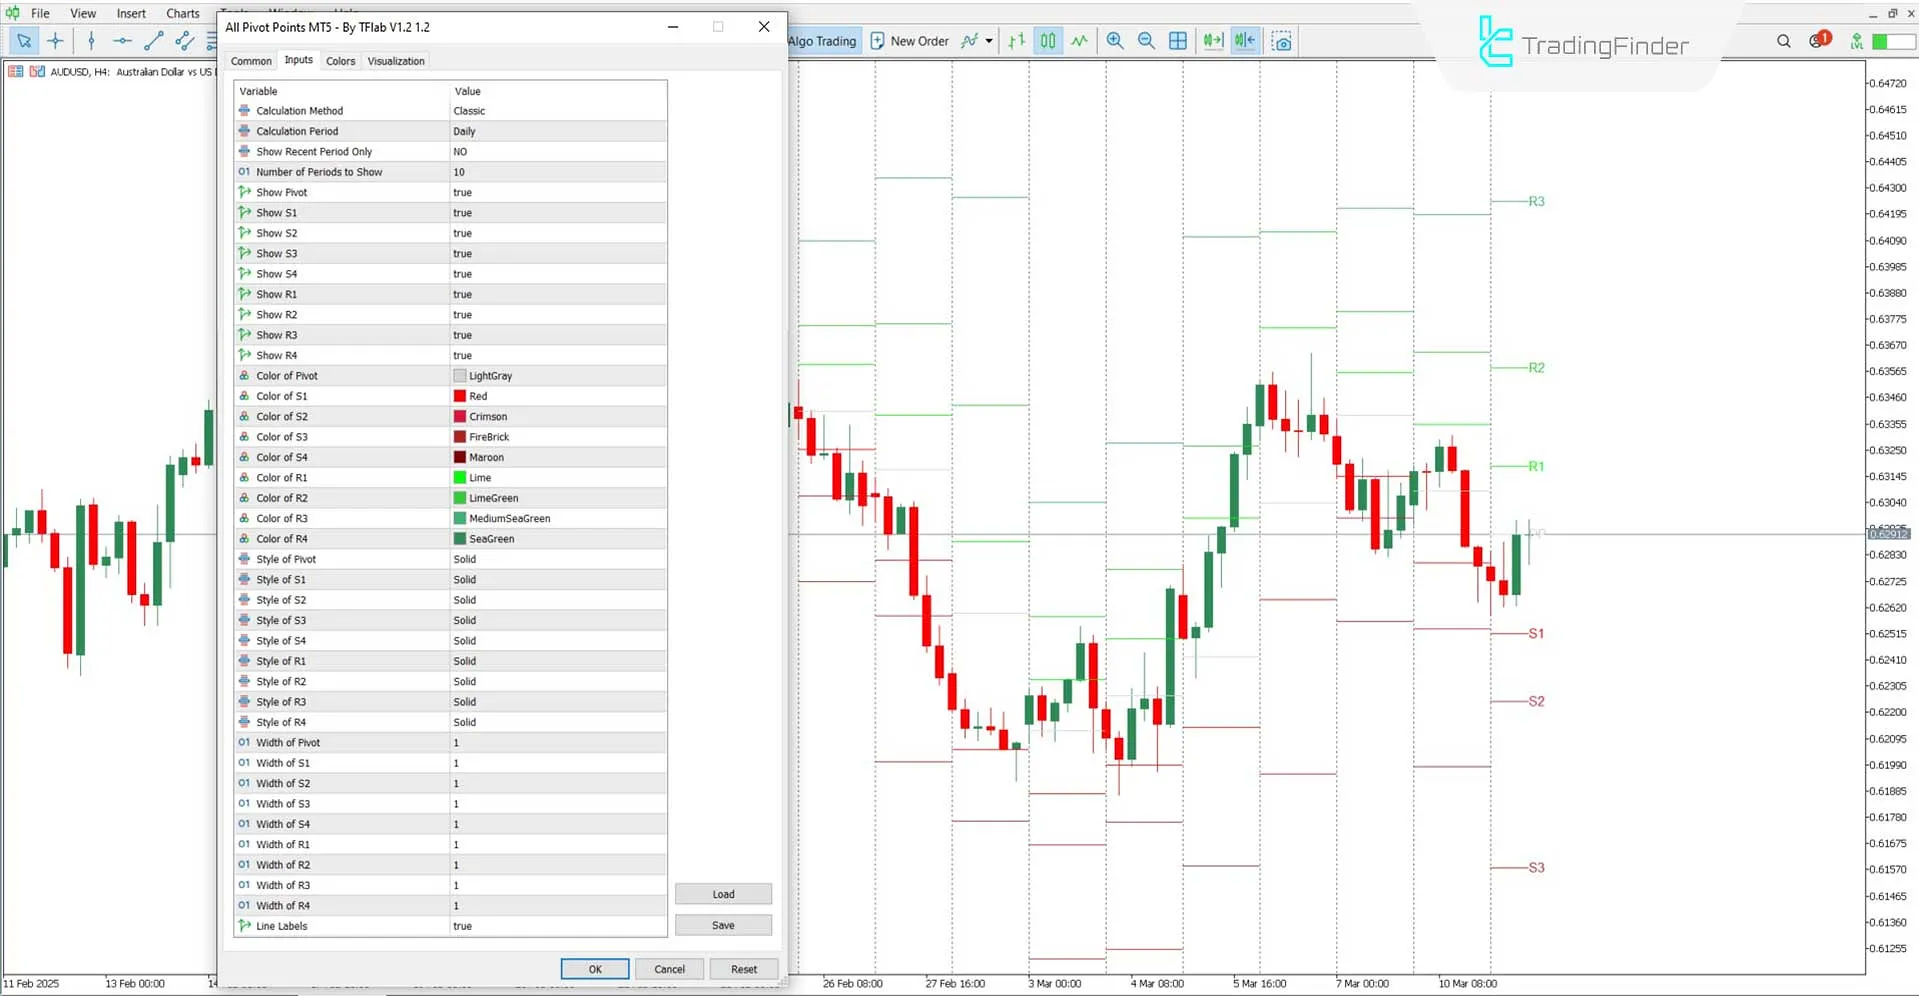This screenshot has width=1919, height=996.
Task: Take a chart screenshot with the camera icon
Action: pyautogui.click(x=1281, y=41)
